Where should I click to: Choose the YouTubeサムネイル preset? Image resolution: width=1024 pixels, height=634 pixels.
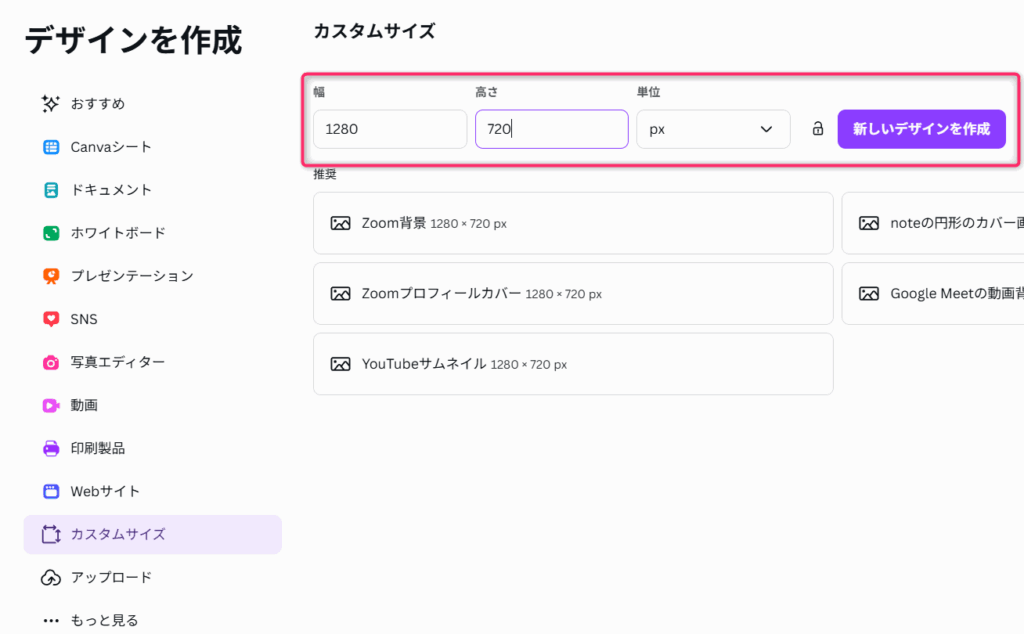[x=572, y=364]
